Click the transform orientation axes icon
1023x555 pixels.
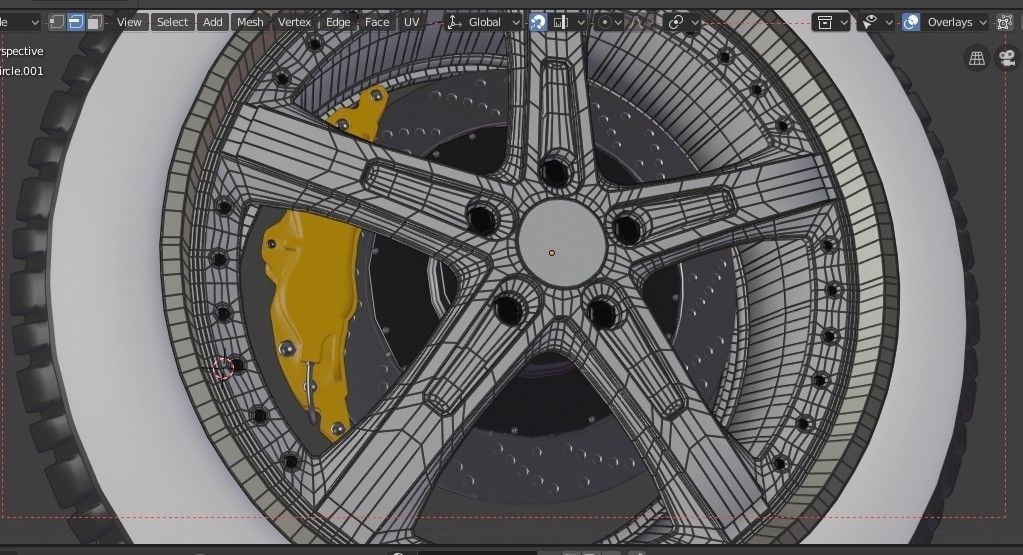tap(453, 22)
